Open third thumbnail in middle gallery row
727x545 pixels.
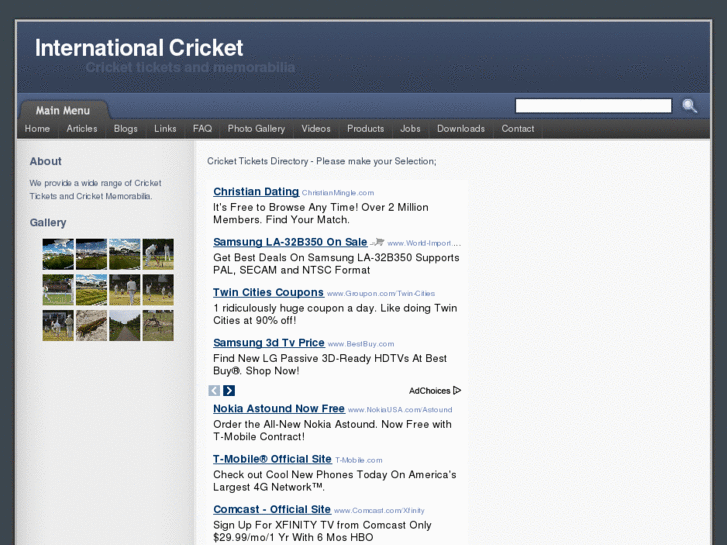click(x=125, y=289)
